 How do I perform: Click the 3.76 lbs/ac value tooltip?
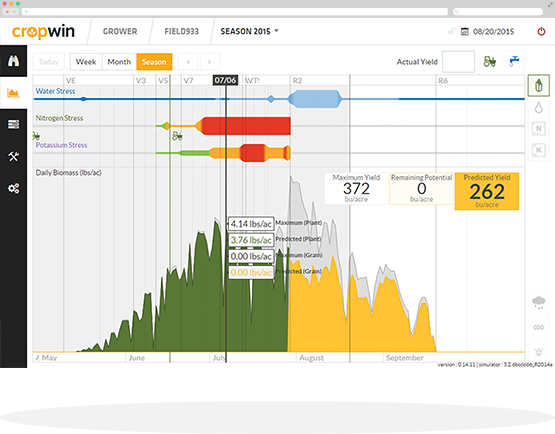(251, 240)
